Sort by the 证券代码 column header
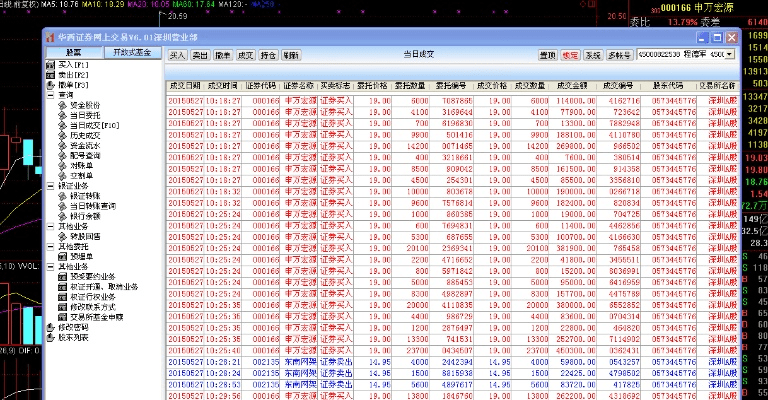This screenshot has width=768, height=400. (x=261, y=86)
